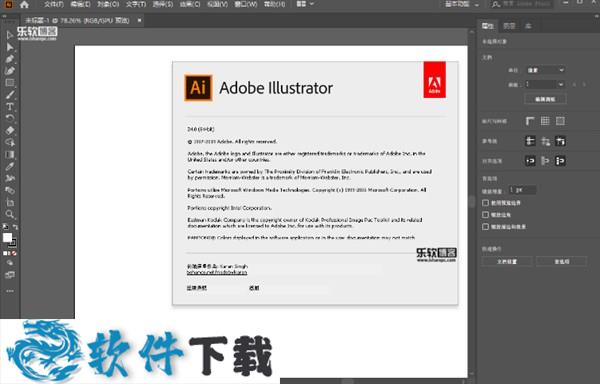Toggle the grid display icon

[x=545, y=121]
